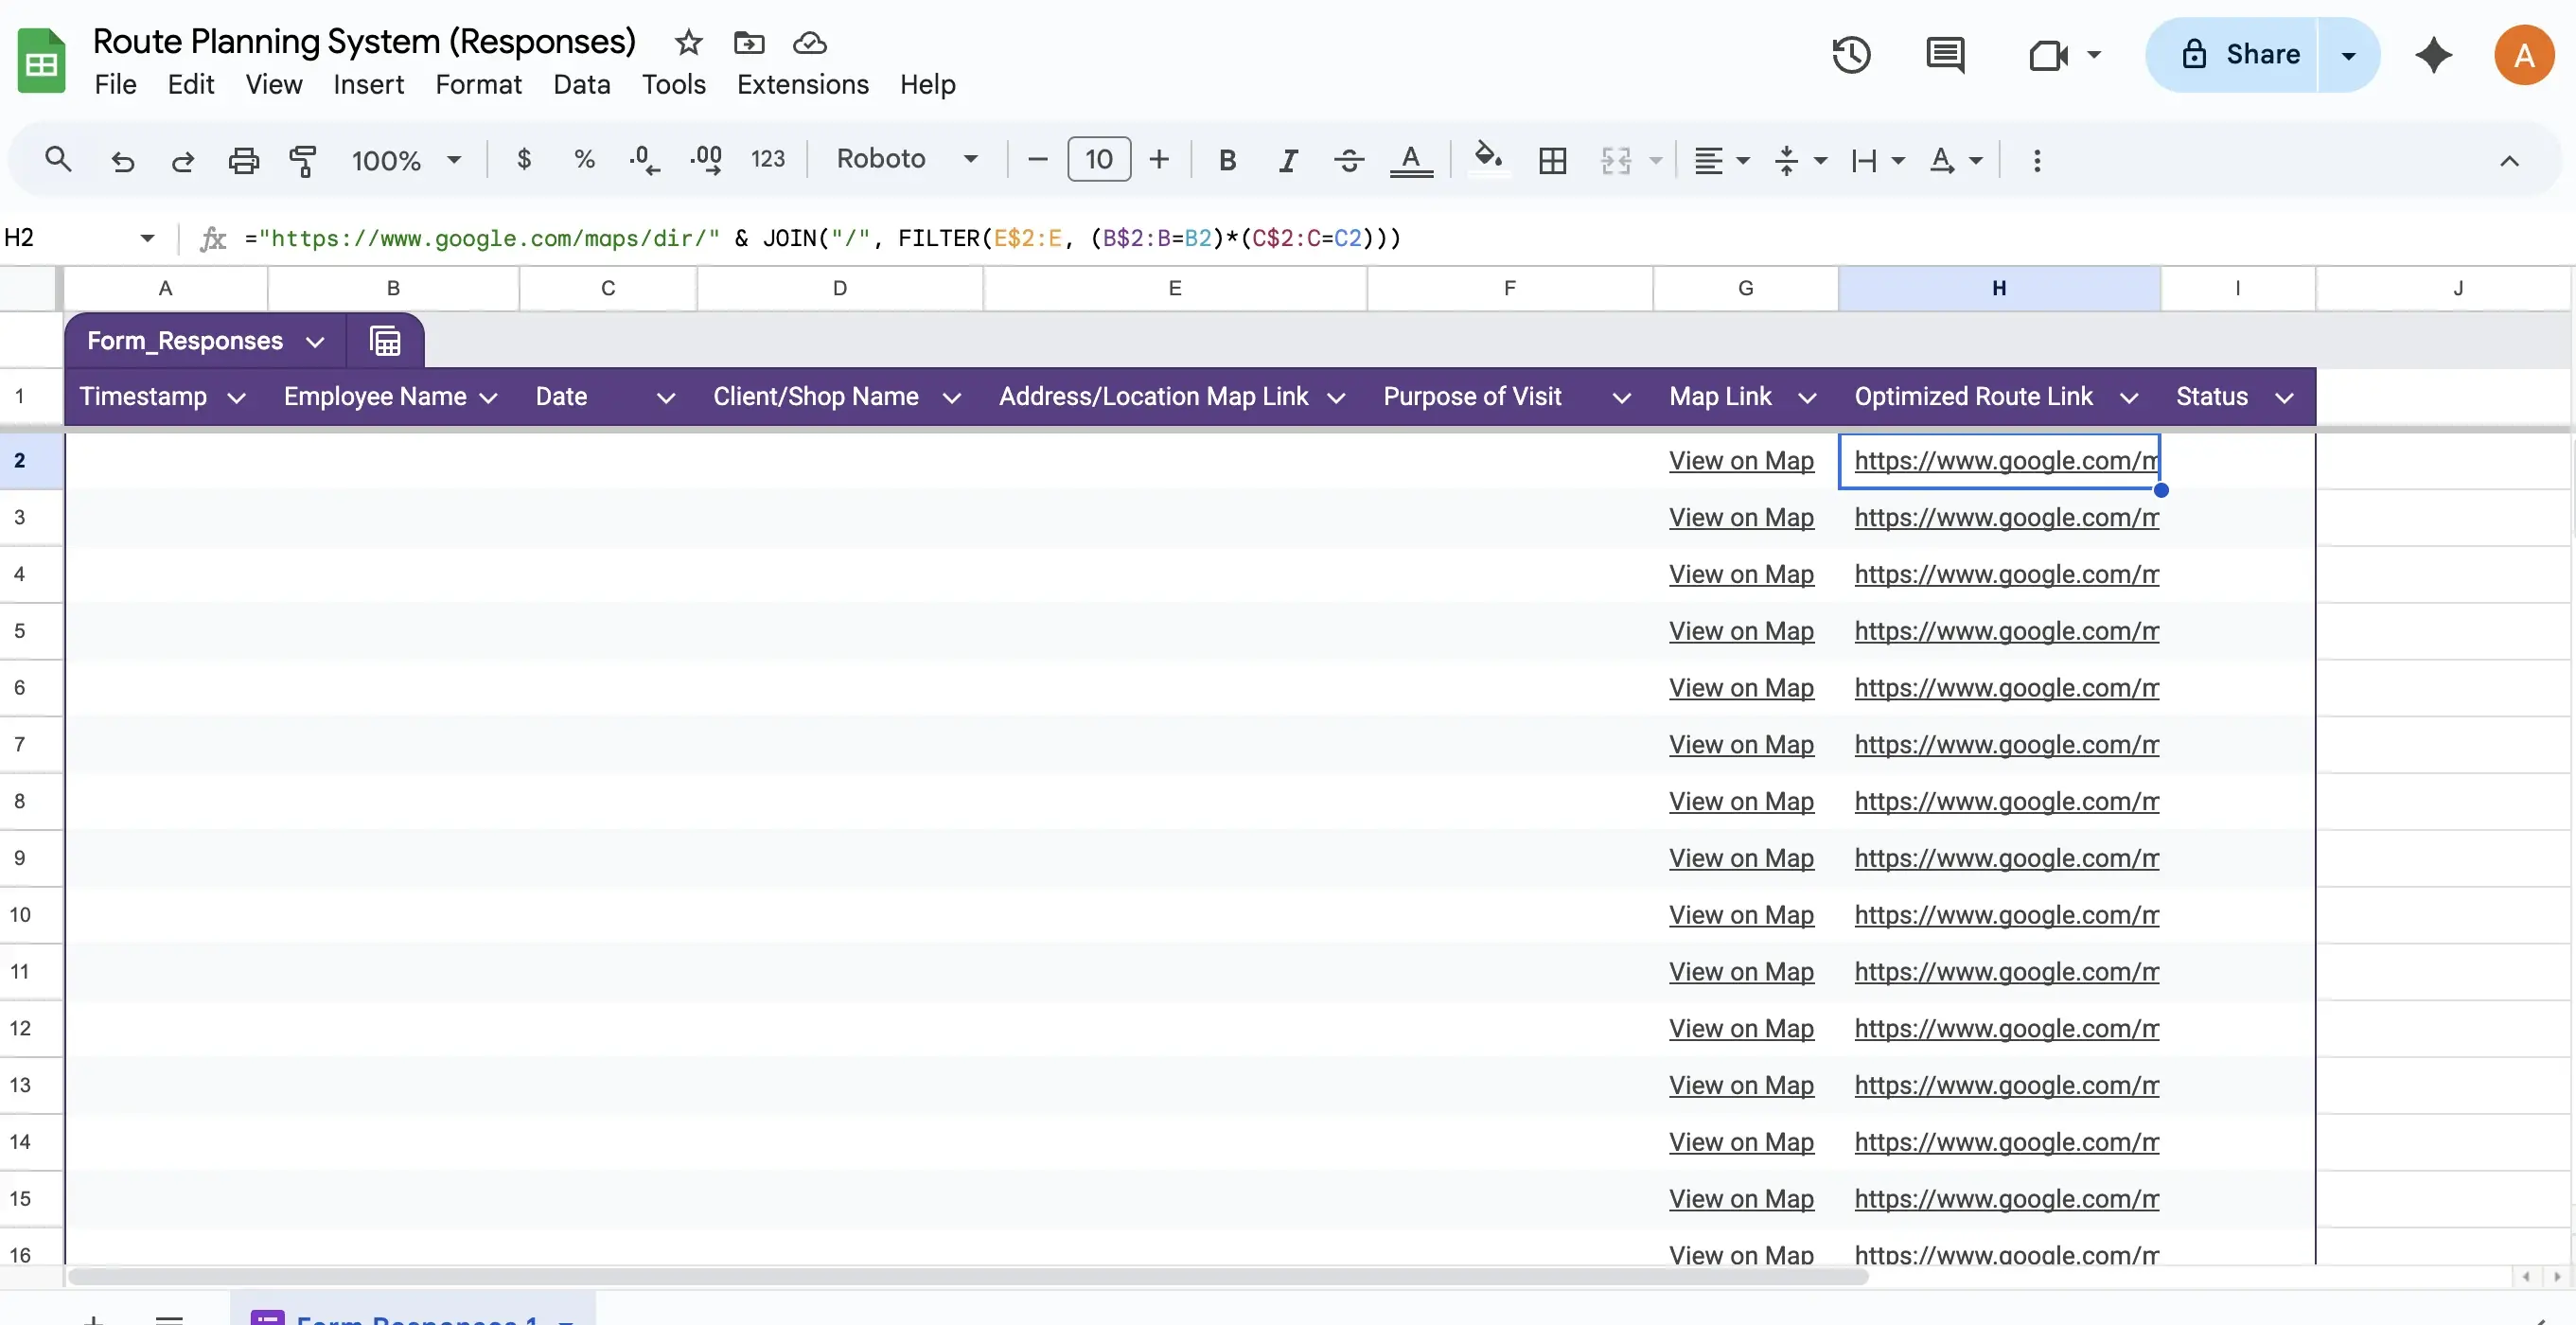Open the borders menu
Image resolution: width=2576 pixels, height=1325 pixels.
click(1552, 160)
